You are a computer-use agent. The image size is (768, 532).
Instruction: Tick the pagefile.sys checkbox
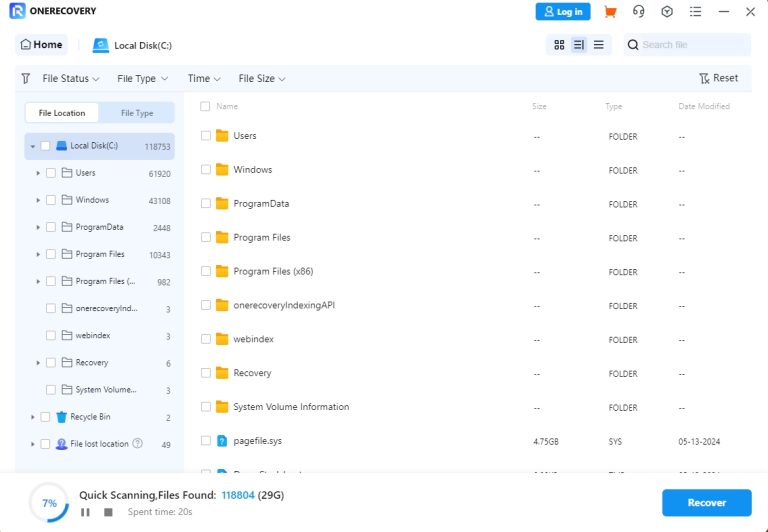[x=206, y=441]
